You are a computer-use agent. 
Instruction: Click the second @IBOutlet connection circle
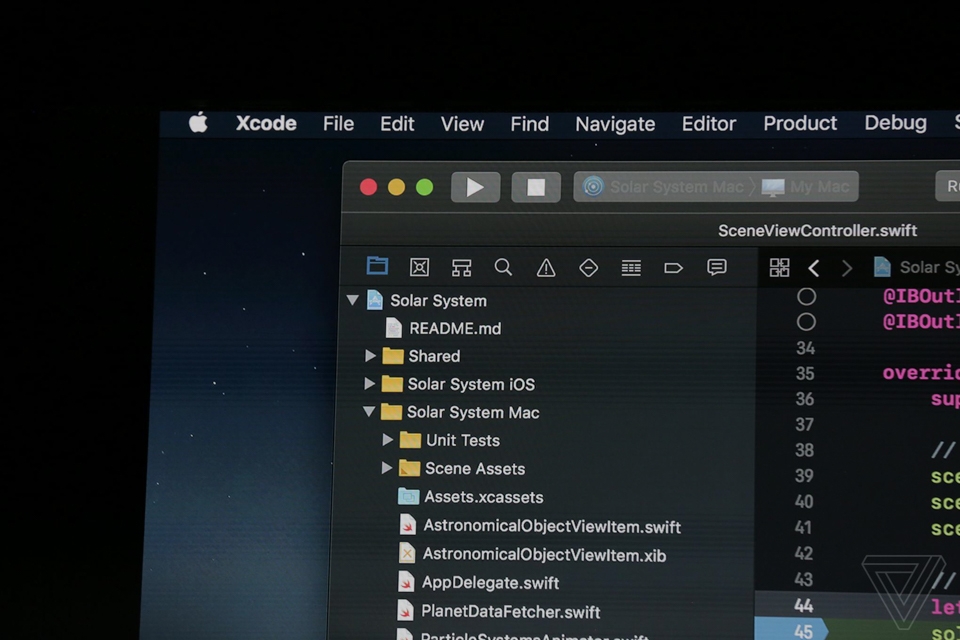(x=806, y=321)
